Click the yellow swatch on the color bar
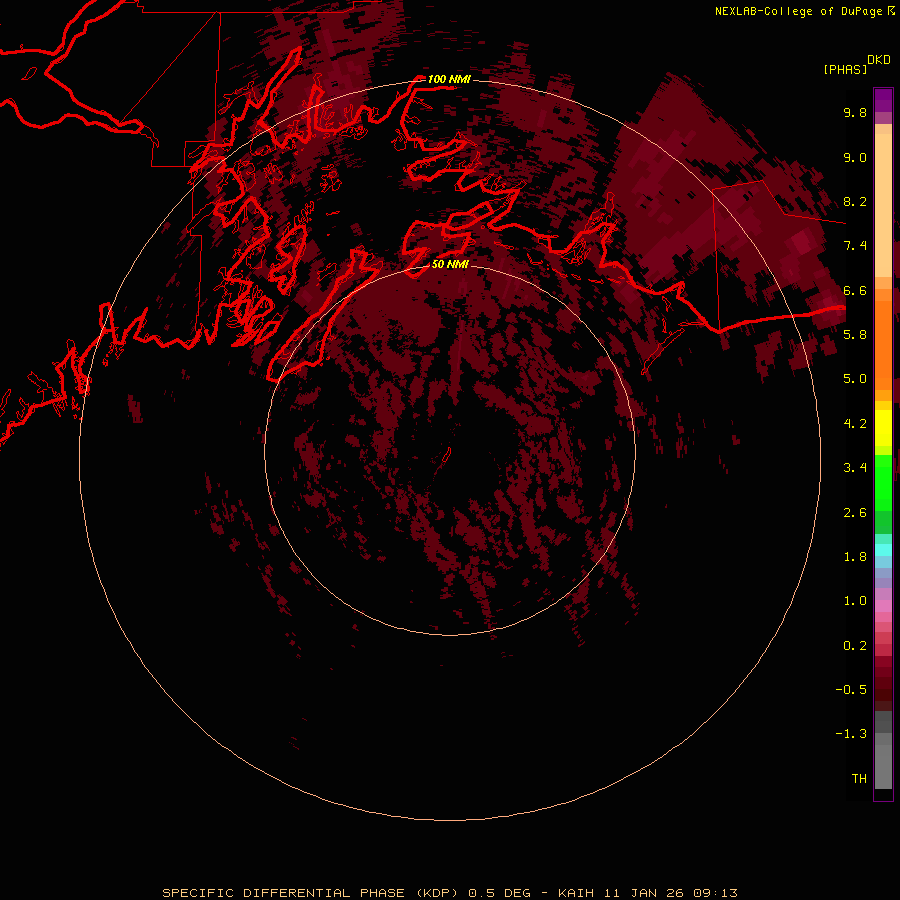 click(883, 428)
